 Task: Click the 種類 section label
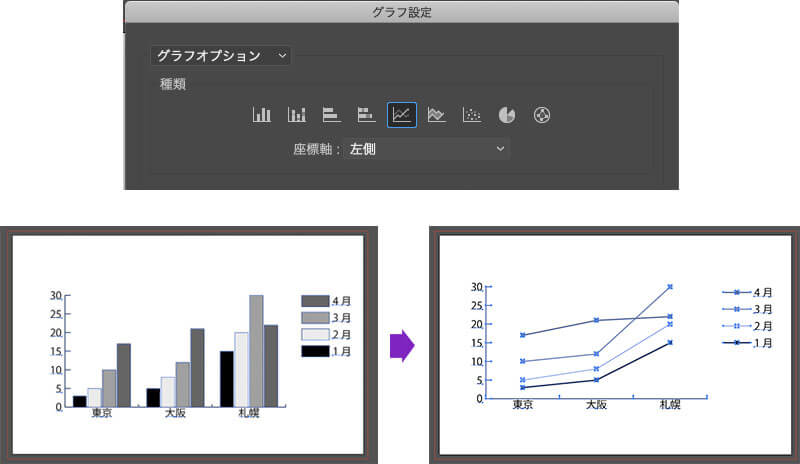click(172, 84)
